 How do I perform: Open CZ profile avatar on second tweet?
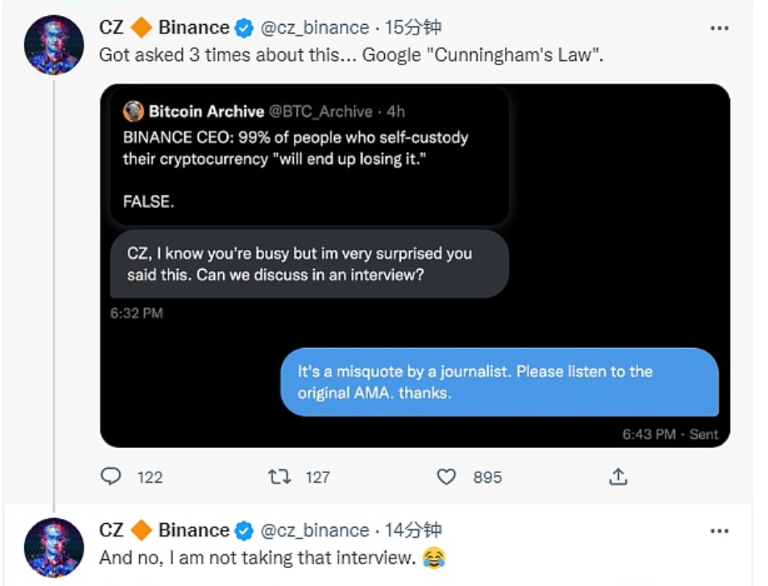tap(53, 546)
